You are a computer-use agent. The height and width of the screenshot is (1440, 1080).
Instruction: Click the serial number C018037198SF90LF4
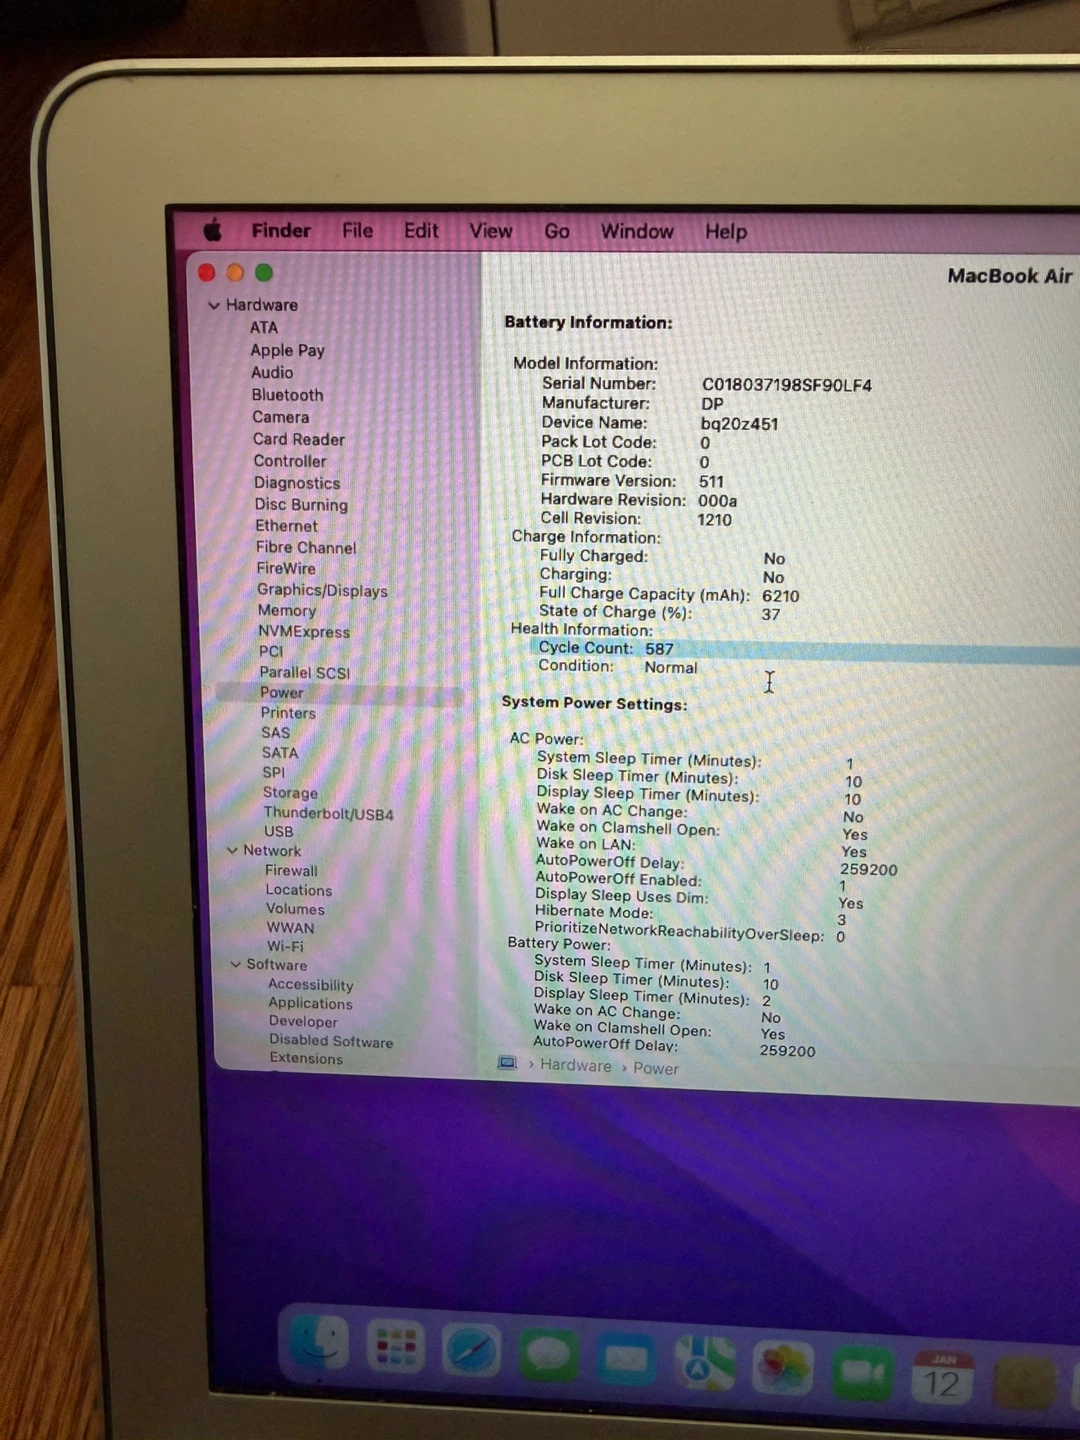pyautogui.click(x=786, y=385)
